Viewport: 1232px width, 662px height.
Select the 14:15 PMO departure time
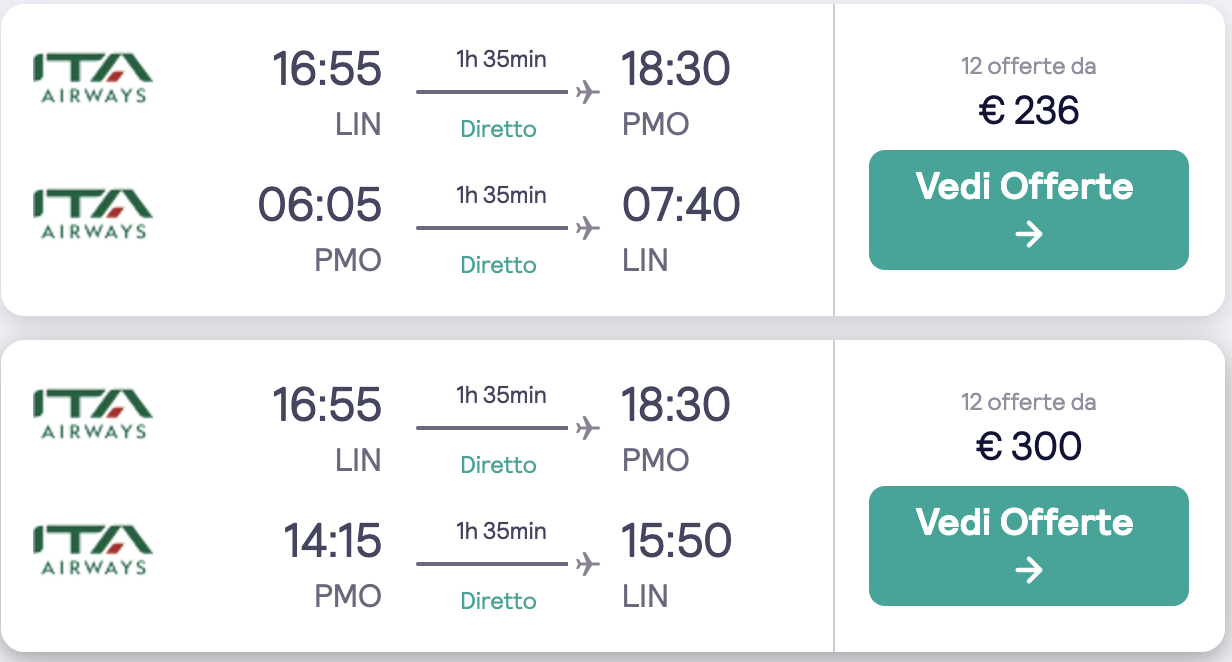[x=333, y=541]
